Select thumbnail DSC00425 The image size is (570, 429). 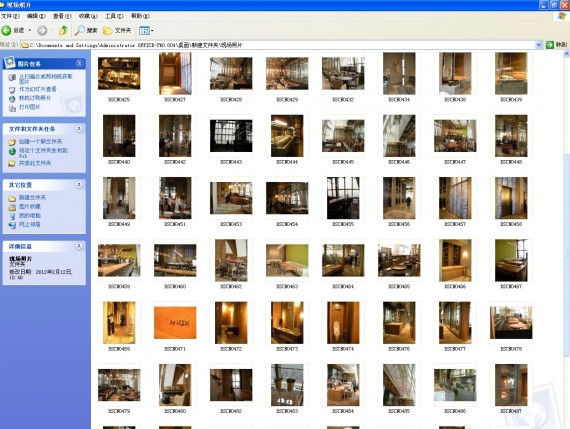coord(119,73)
